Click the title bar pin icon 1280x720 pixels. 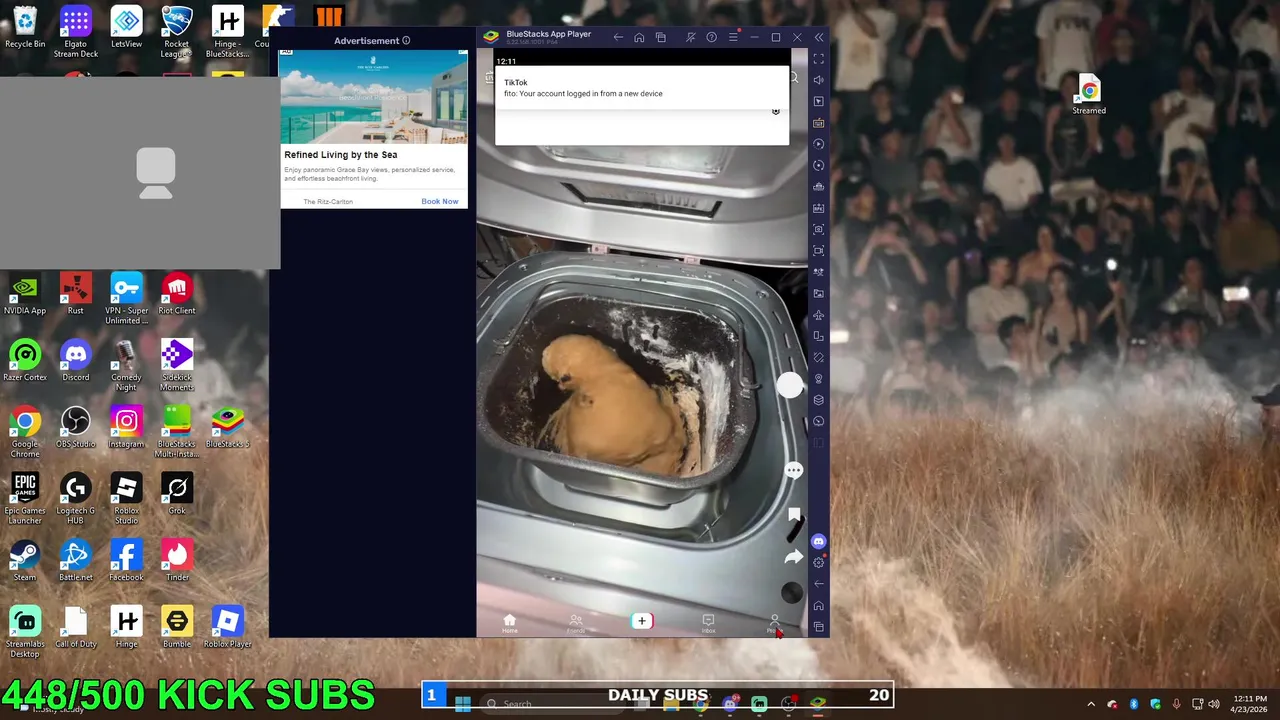[690, 37]
